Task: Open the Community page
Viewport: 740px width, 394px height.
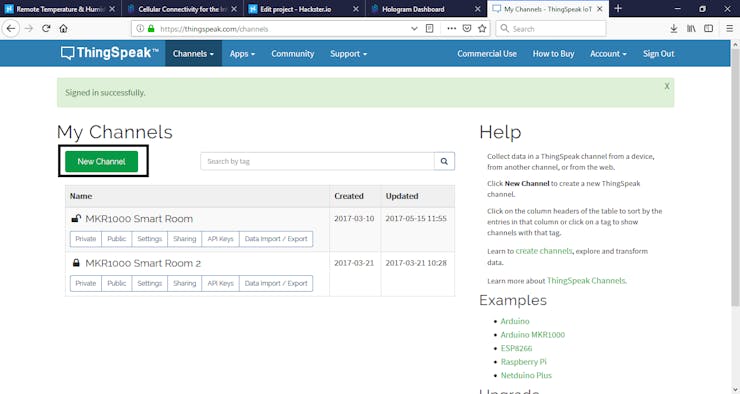Action: [x=293, y=53]
